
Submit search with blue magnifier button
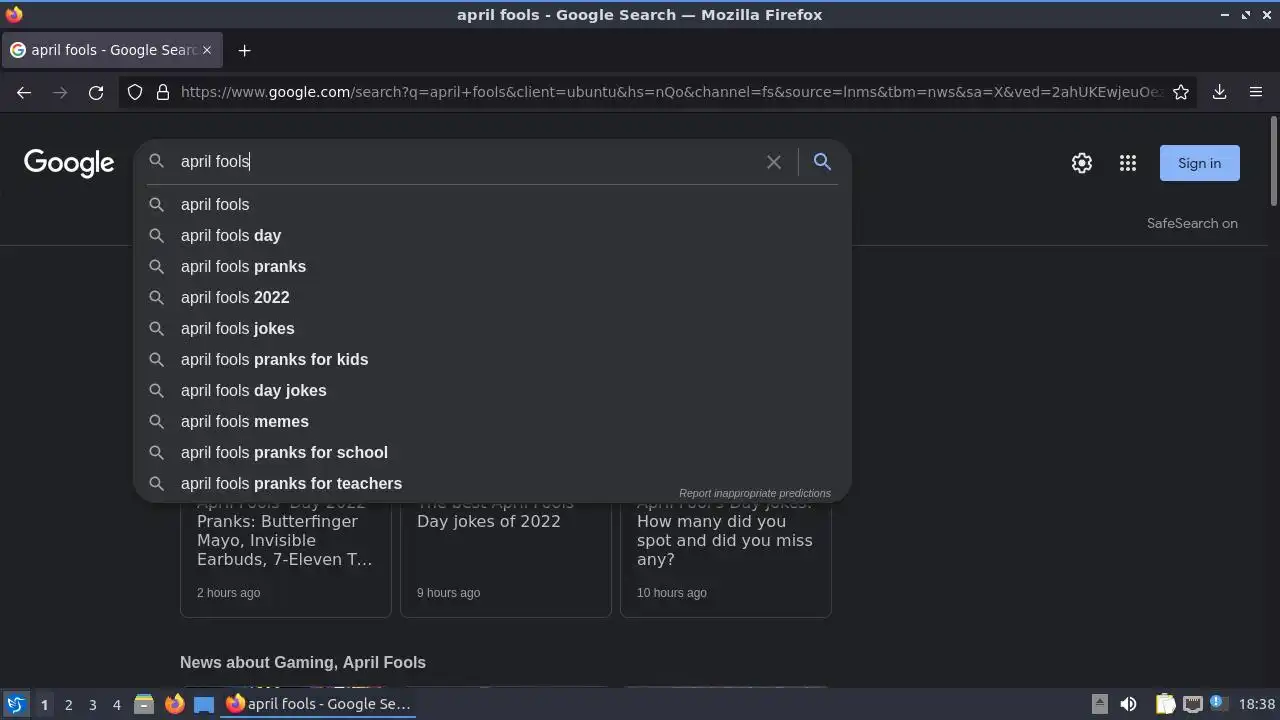point(822,161)
